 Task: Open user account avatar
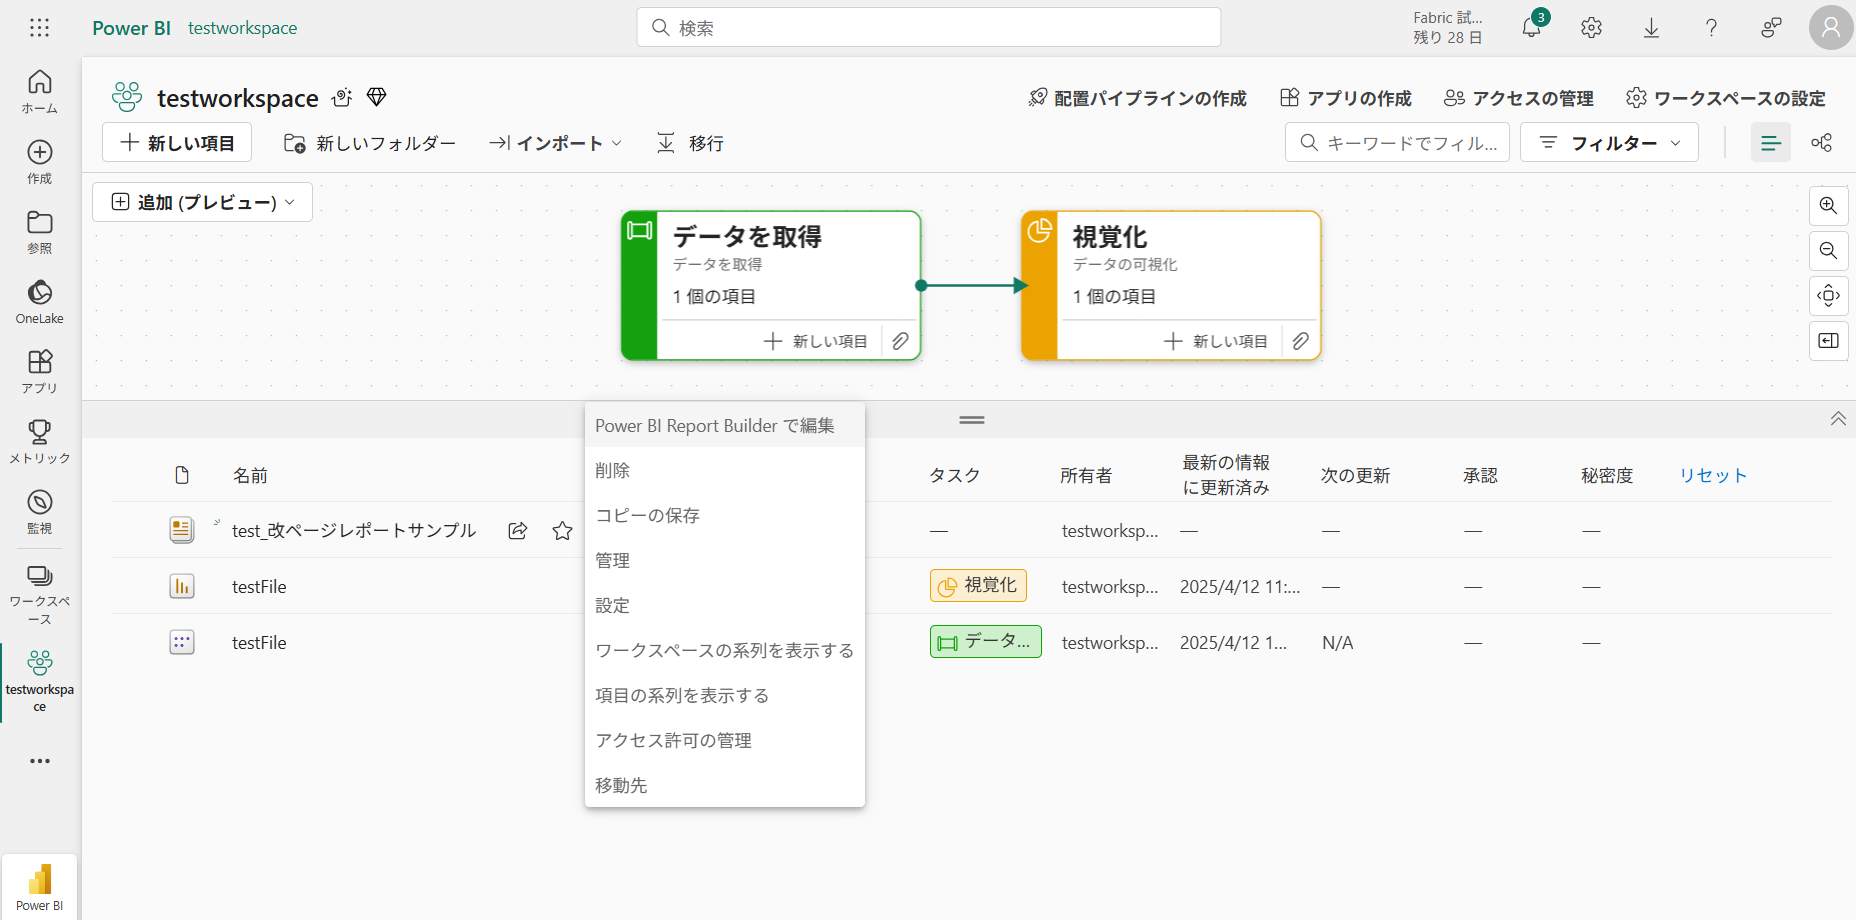[1831, 28]
